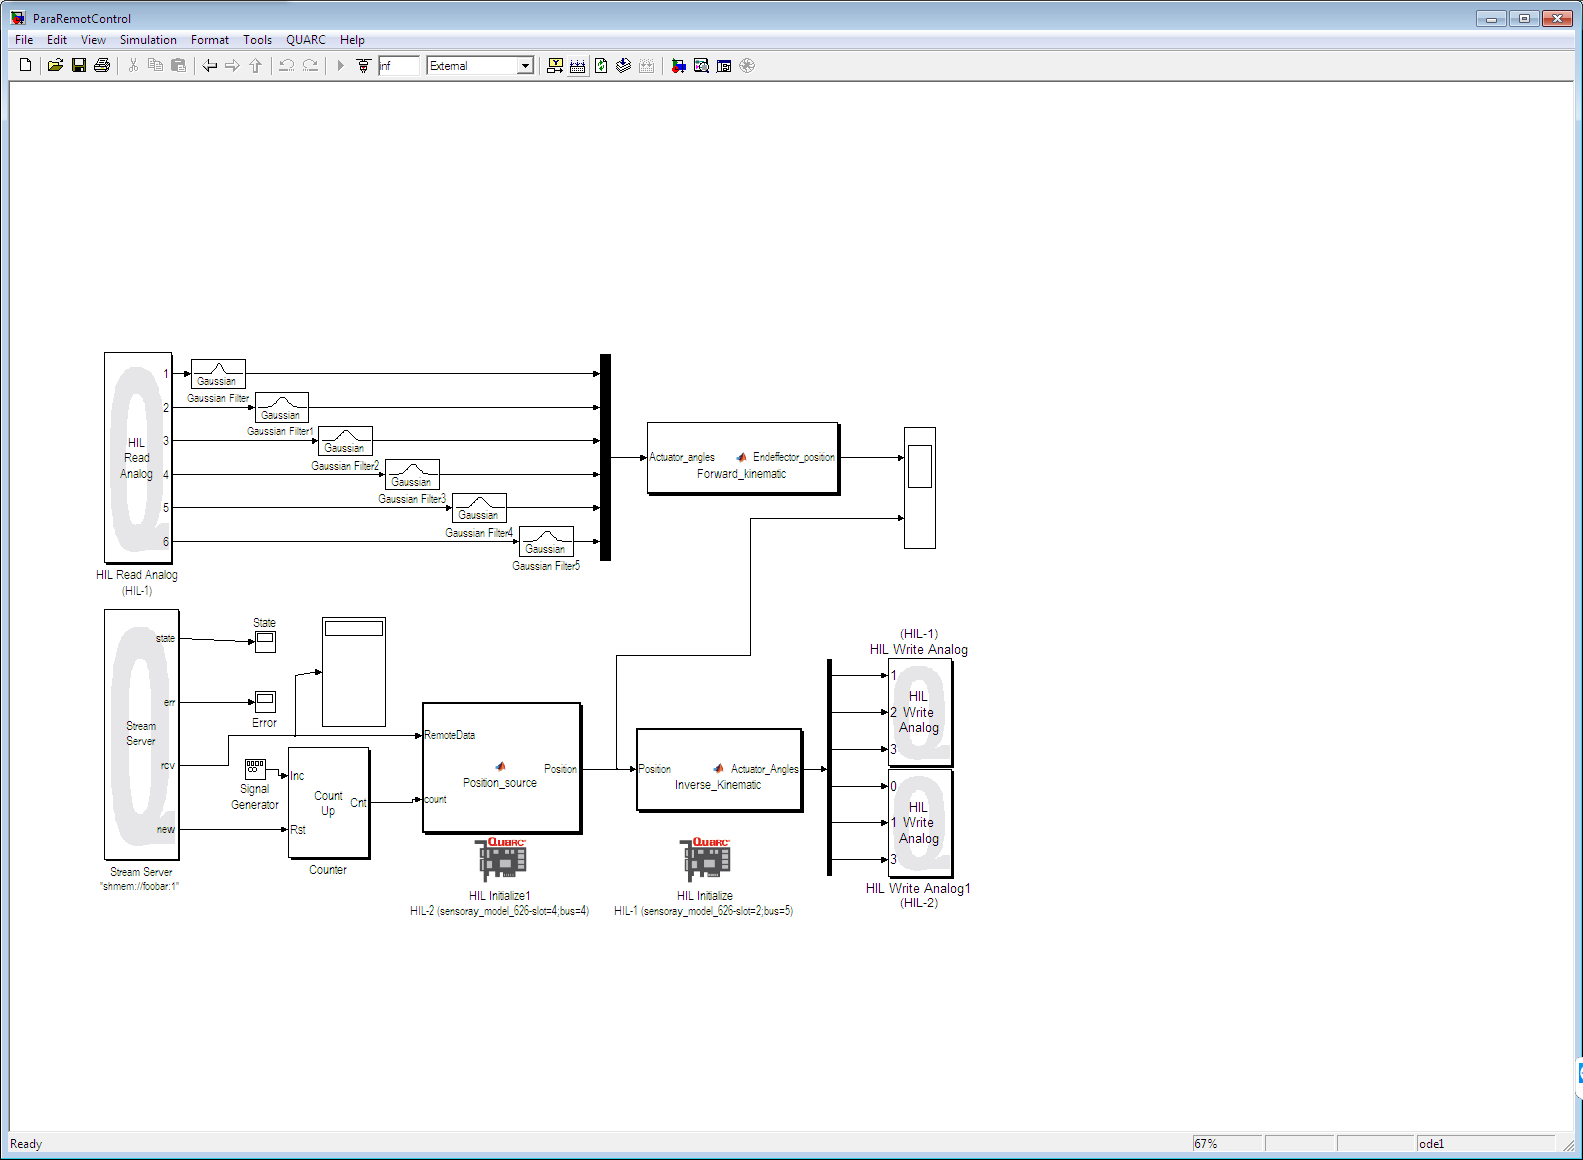Click the State display block
This screenshot has height=1160, width=1583.
click(x=265, y=642)
